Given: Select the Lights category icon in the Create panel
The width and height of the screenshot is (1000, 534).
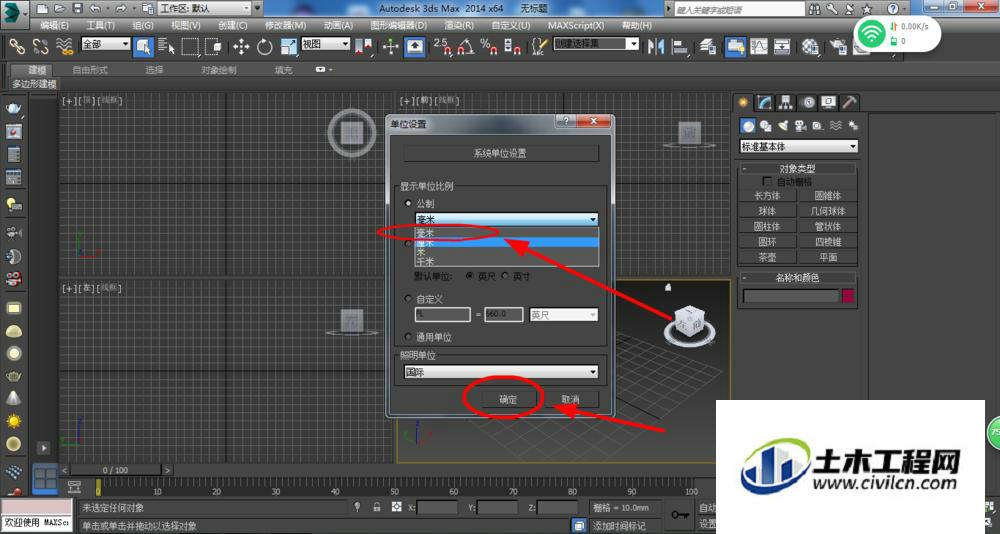Looking at the screenshot, I should pos(783,126).
